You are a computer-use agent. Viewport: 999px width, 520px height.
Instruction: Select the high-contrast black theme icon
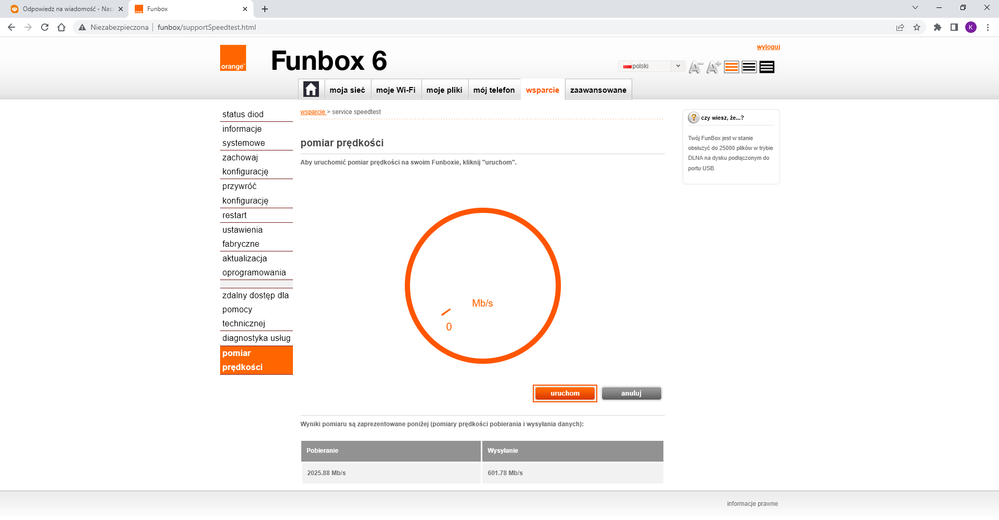767,67
